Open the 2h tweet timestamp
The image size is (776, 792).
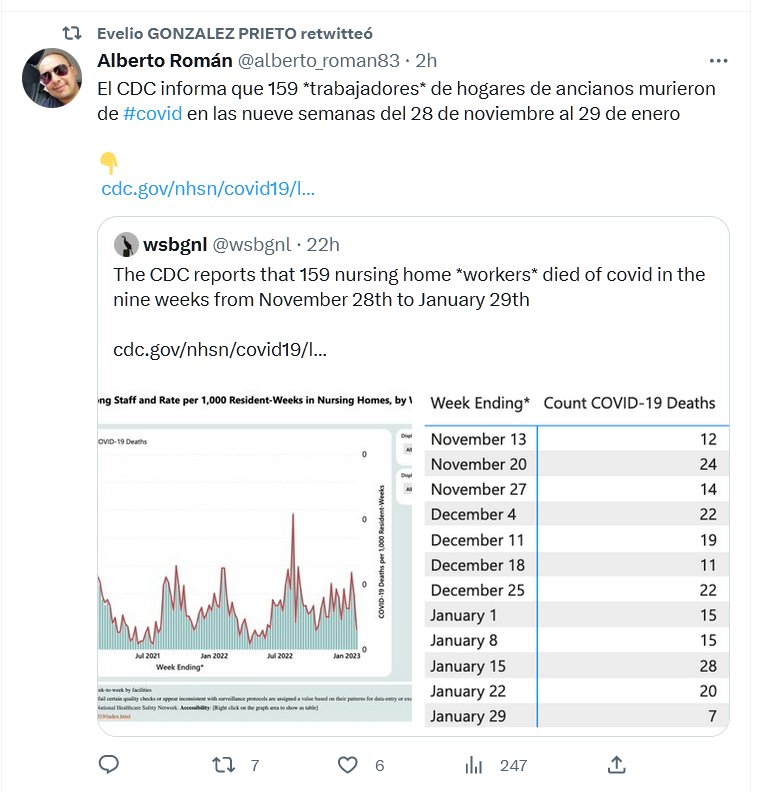pos(427,60)
